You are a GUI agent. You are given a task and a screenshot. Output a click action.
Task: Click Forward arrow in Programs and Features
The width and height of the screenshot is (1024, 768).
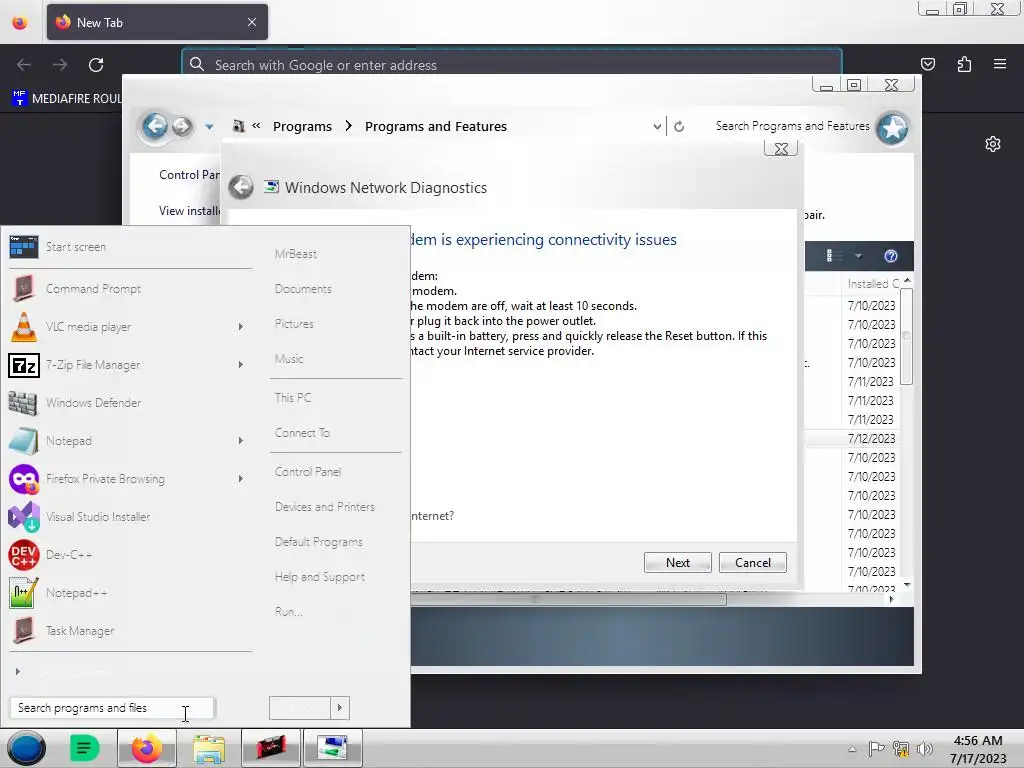pos(182,126)
